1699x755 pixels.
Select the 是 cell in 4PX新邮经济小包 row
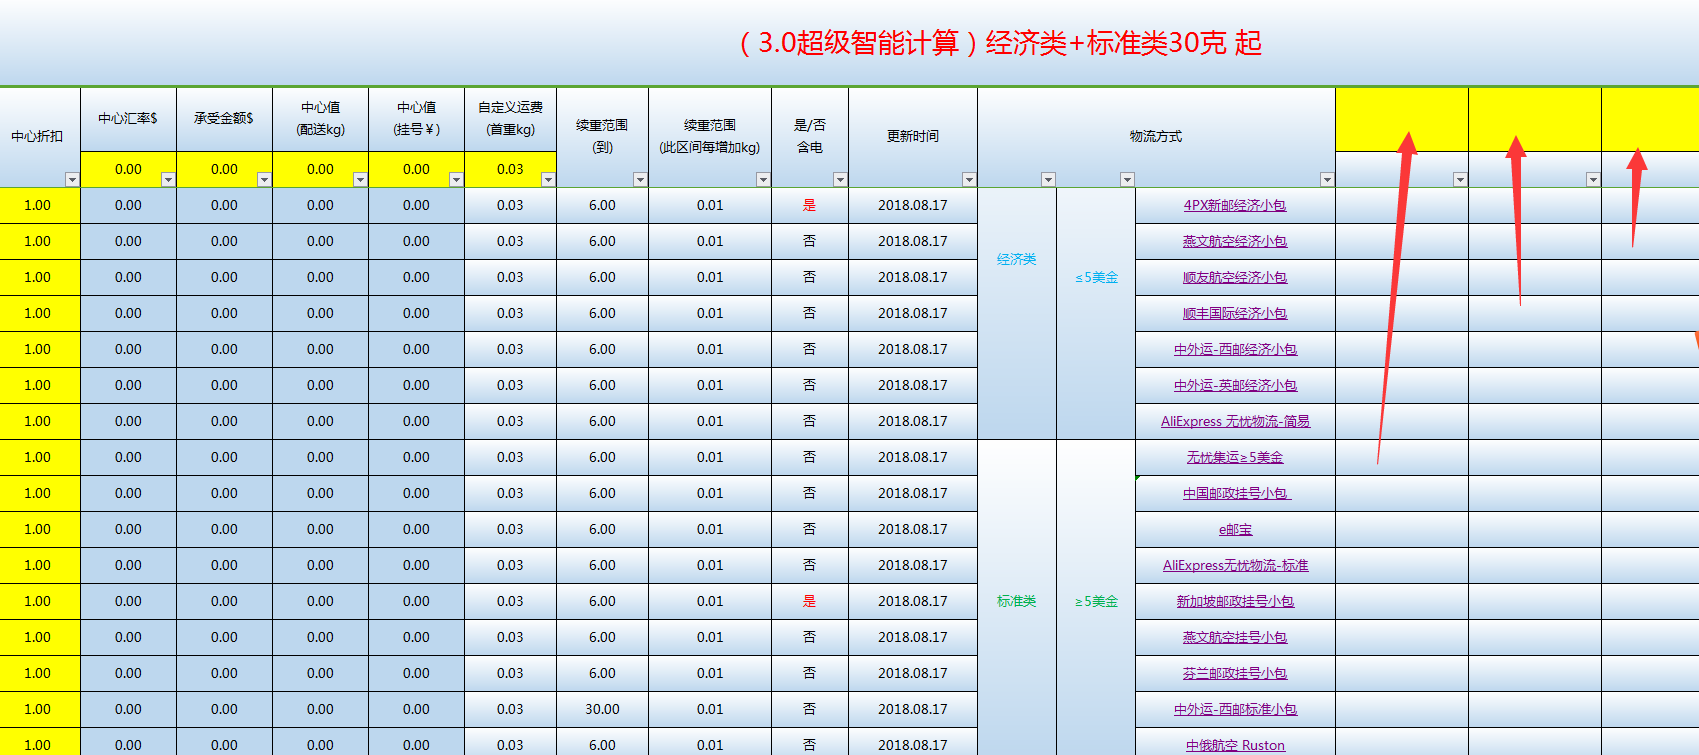point(810,205)
